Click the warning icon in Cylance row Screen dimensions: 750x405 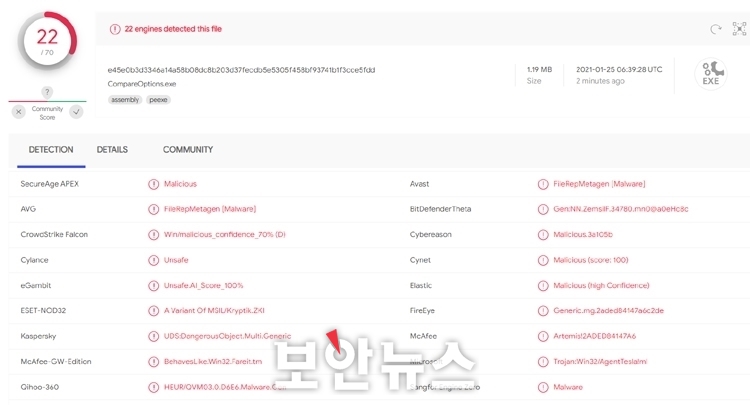(x=153, y=260)
